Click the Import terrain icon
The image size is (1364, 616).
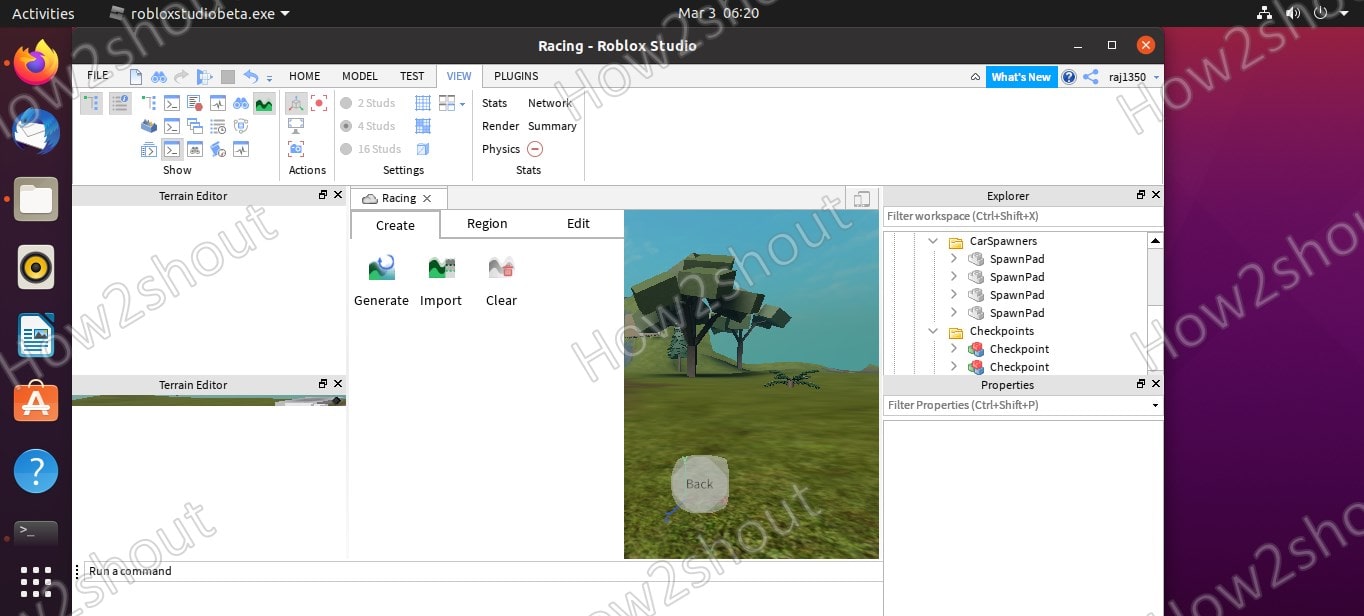[x=441, y=268]
